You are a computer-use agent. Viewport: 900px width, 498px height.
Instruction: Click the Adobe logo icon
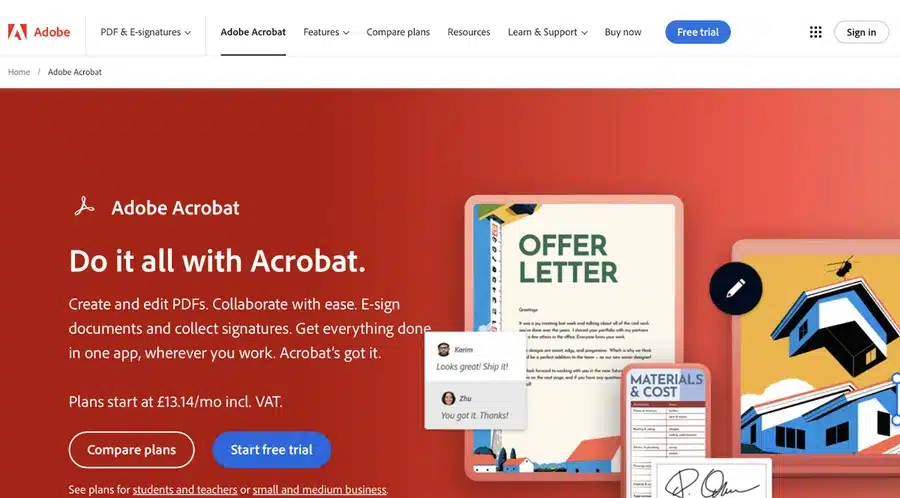(x=17, y=32)
